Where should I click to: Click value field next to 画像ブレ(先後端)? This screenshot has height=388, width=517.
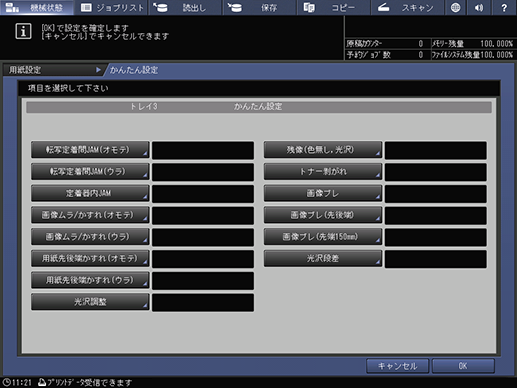(x=436, y=215)
